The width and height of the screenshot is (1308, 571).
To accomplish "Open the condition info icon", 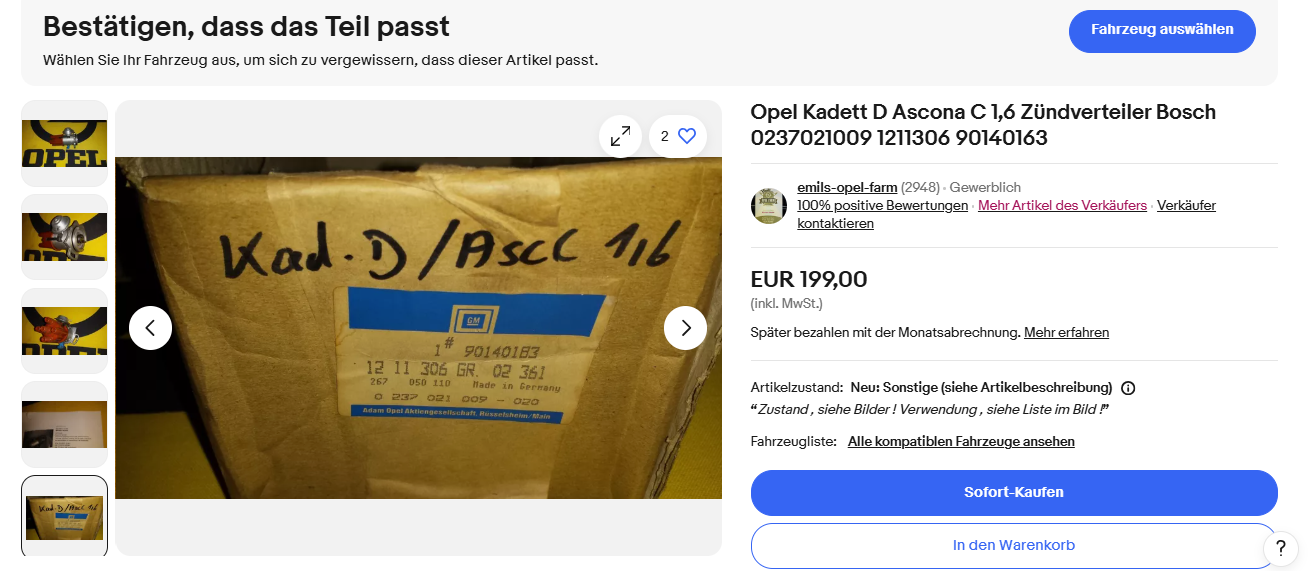I will click(x=1128, y=388).
